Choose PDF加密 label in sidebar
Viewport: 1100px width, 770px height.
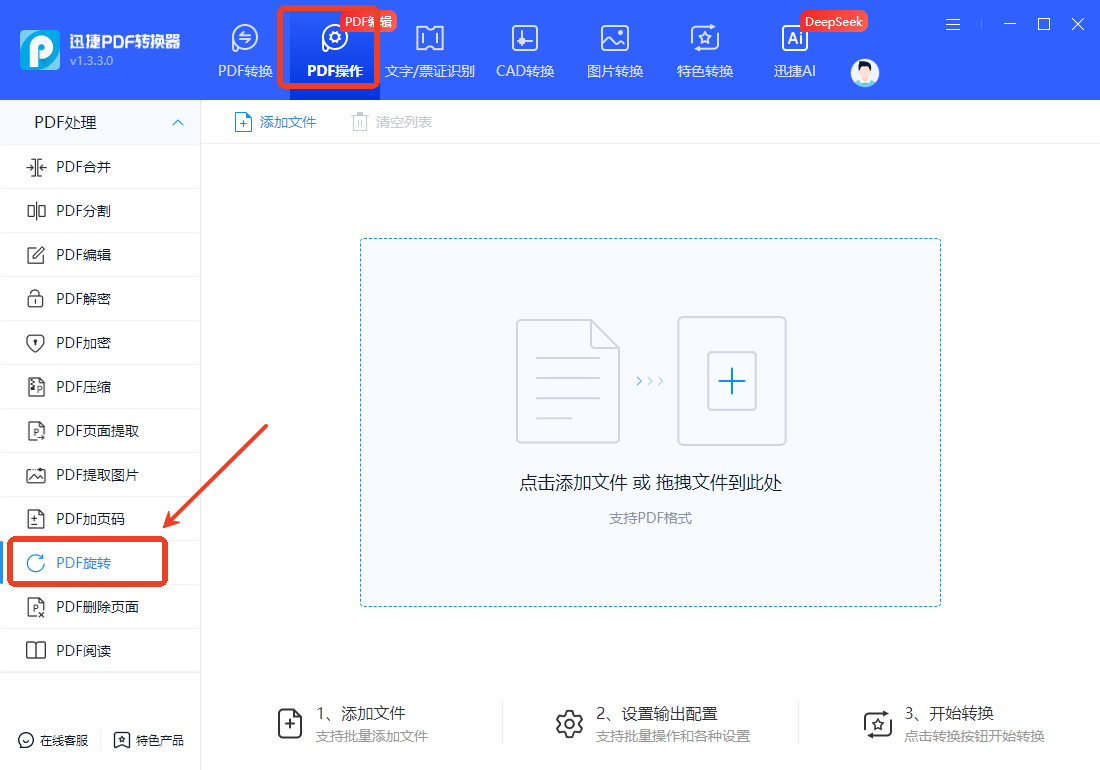click(83, 343)
